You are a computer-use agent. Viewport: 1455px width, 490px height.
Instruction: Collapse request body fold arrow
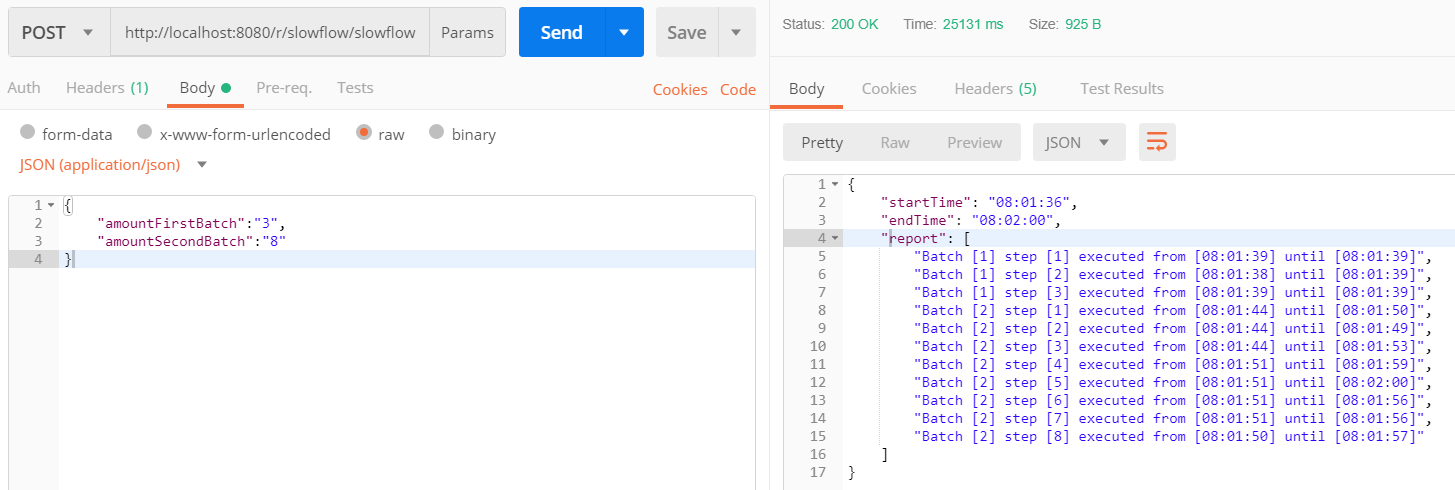(51, 205)
